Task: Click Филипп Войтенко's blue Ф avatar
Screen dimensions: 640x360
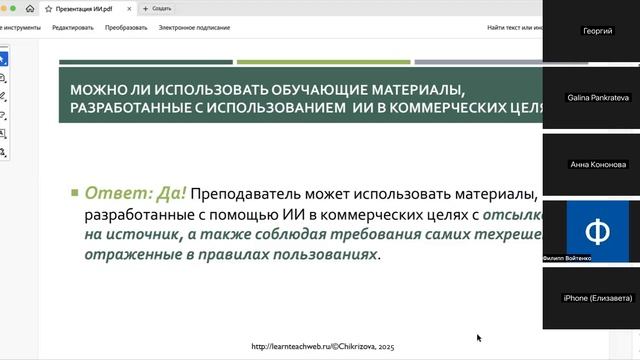Action: [598, 231]
